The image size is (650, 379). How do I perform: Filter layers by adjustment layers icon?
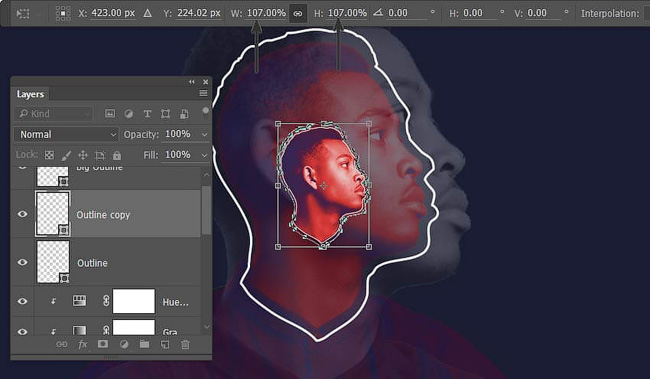coord(129,114)
